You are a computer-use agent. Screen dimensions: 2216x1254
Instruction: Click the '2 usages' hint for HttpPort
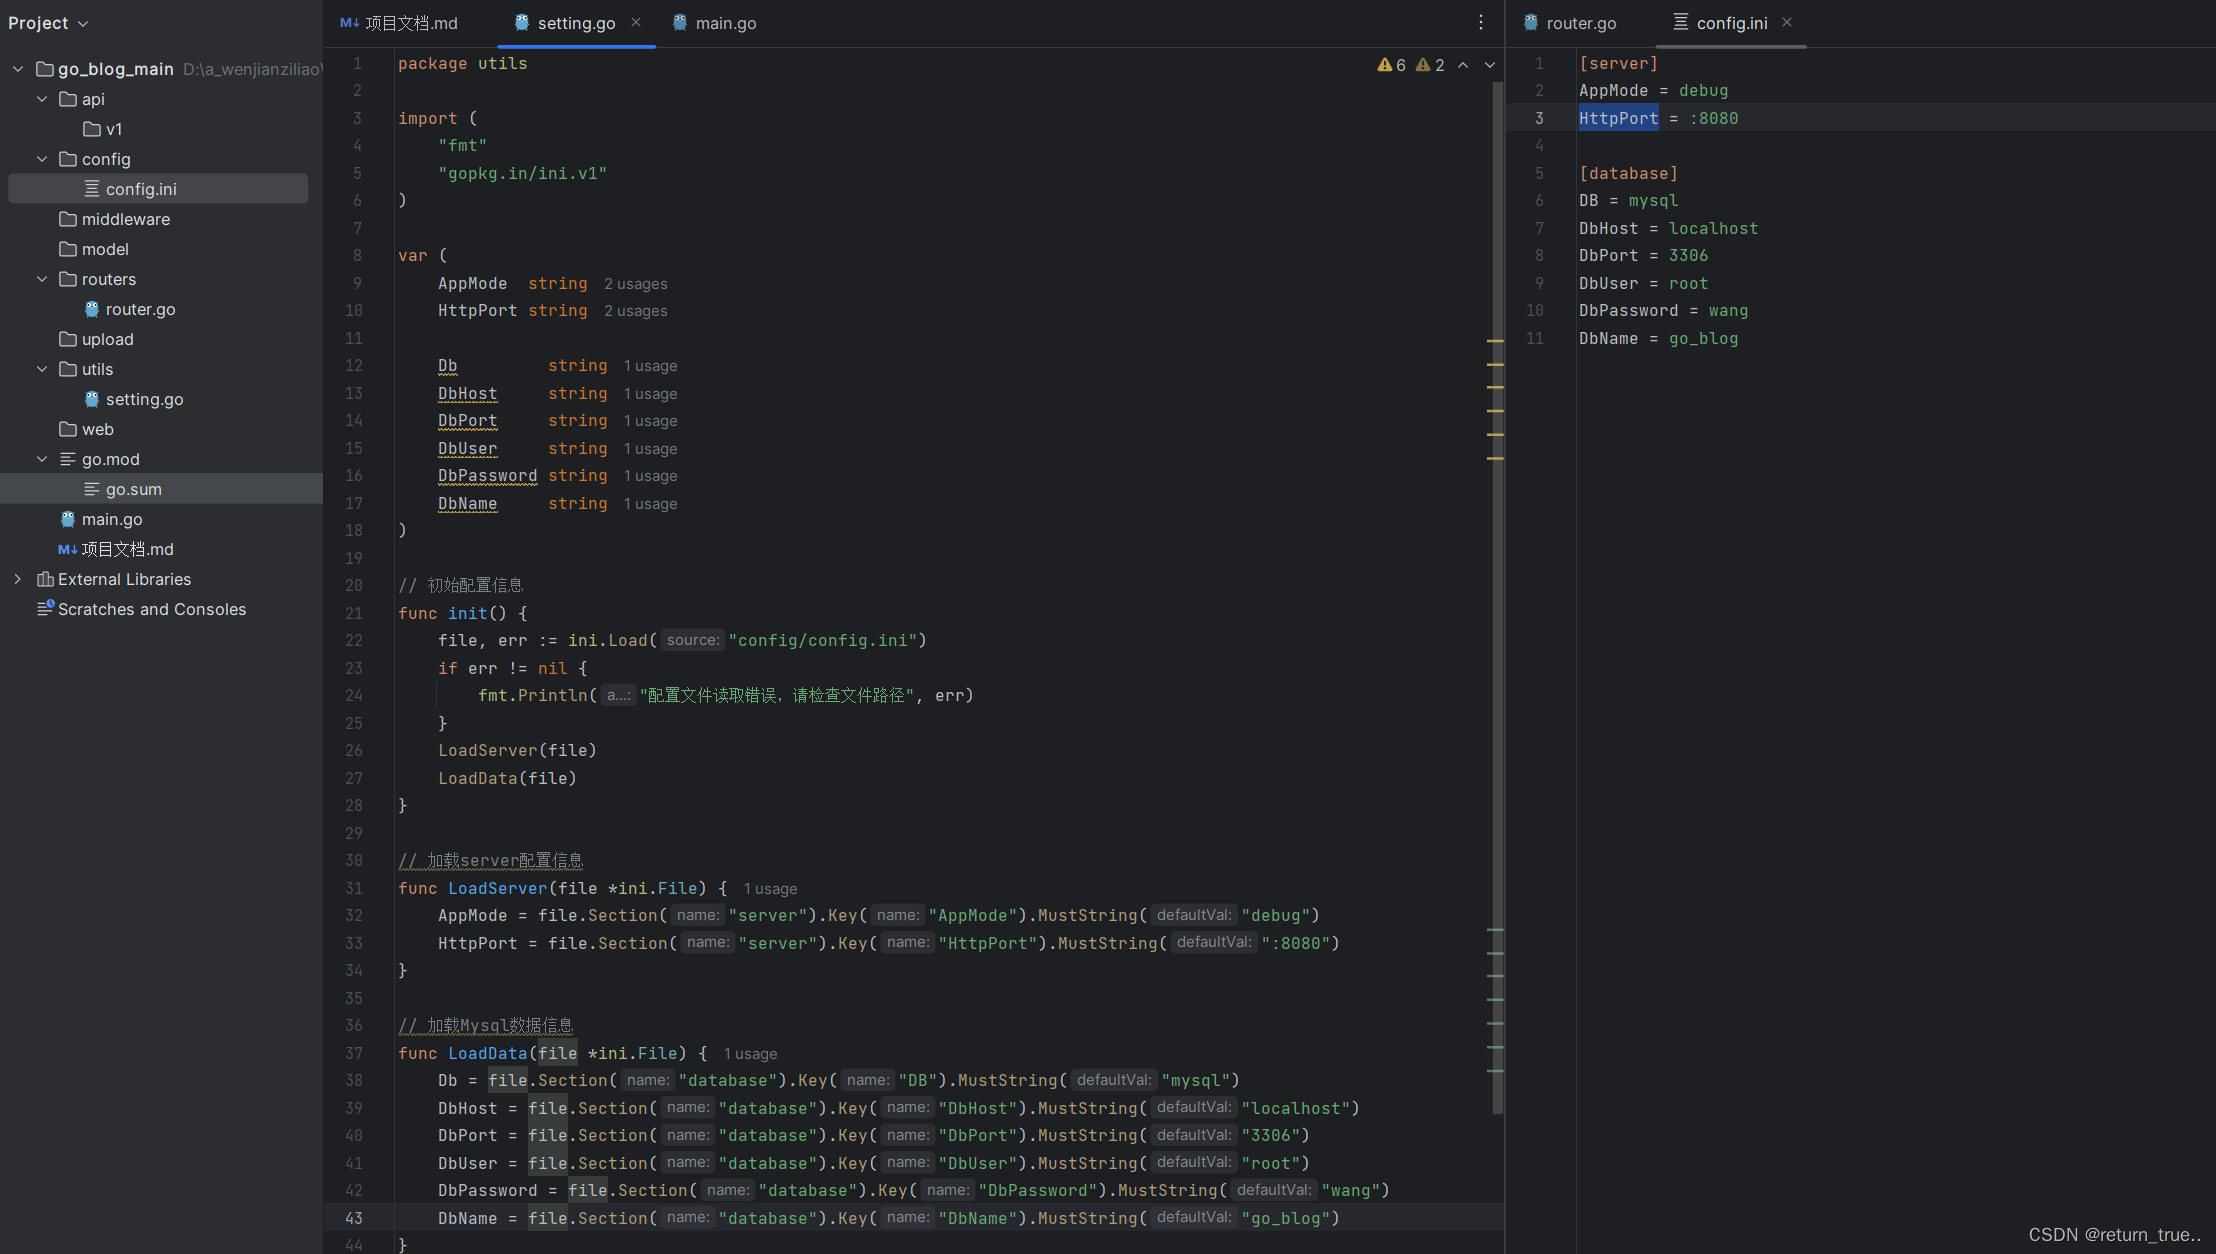[635, 311]
